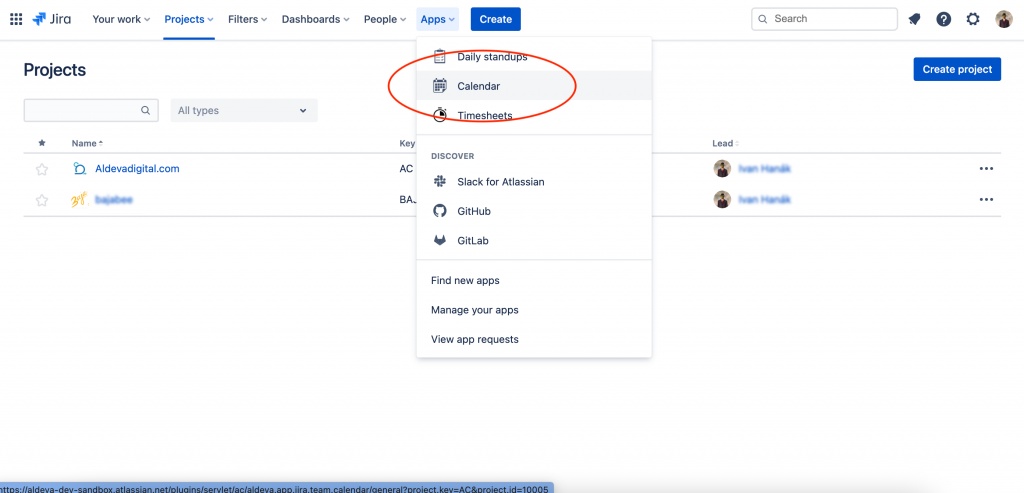Click the bajabee project icon
This screenshot has height=493, width=1024.
pos(80,200)
